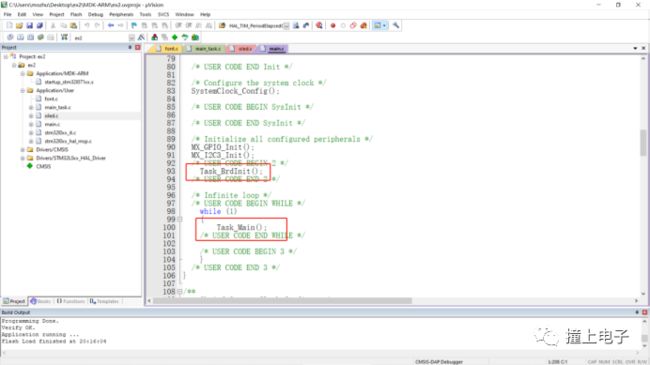Click the editor vertical scrollbar thumb
This screenshot has height=365, width=650.
coord(643,143)
